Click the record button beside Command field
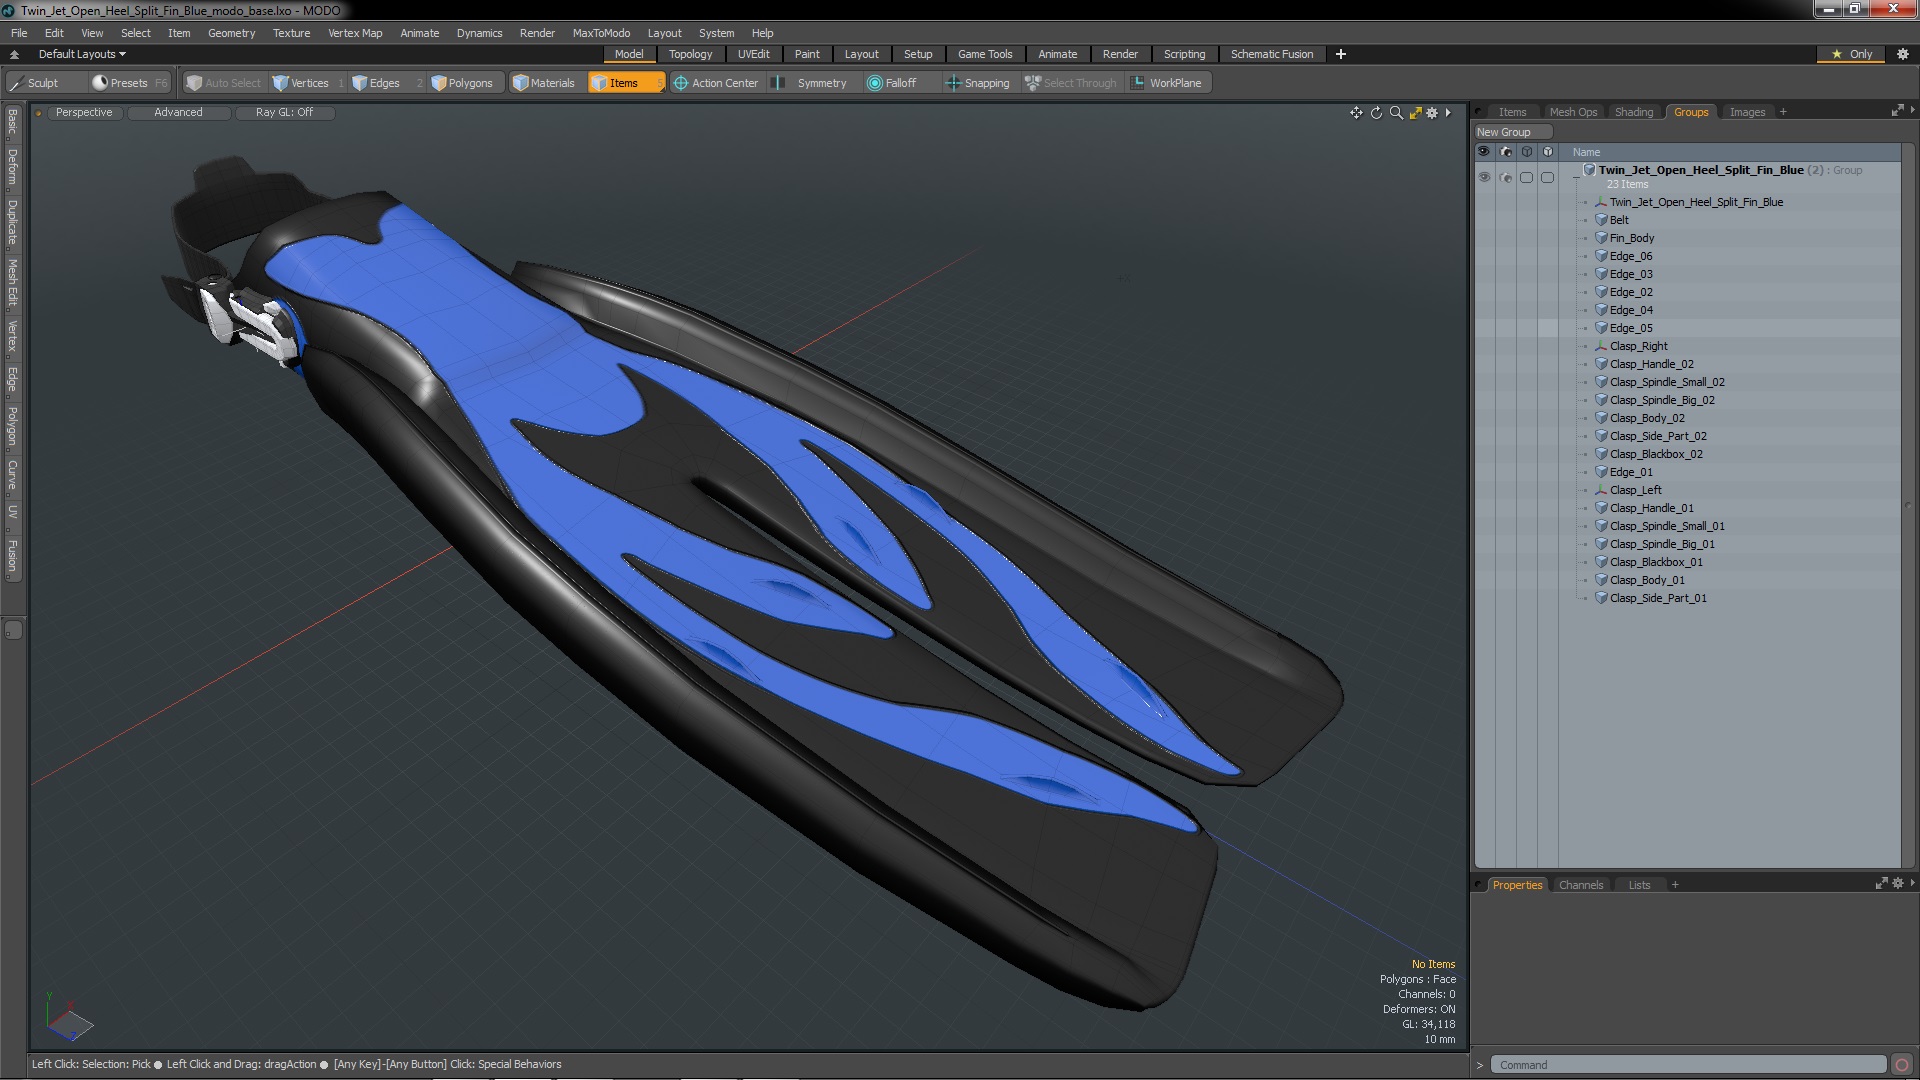This screenshot has width=1920, height=1080. click(1902, 1065)
